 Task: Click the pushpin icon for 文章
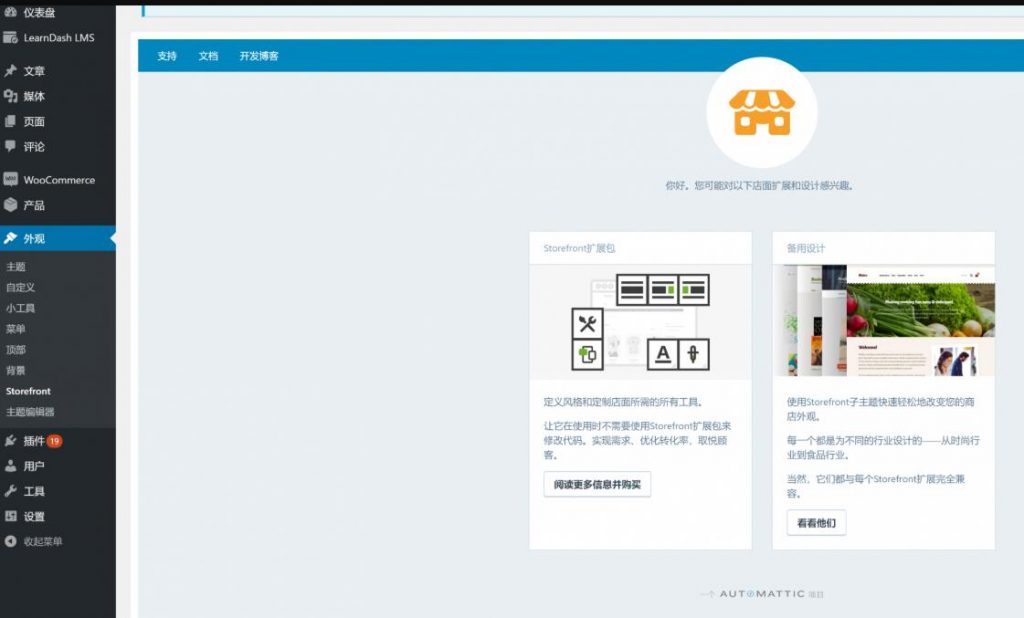pos(10,71)
